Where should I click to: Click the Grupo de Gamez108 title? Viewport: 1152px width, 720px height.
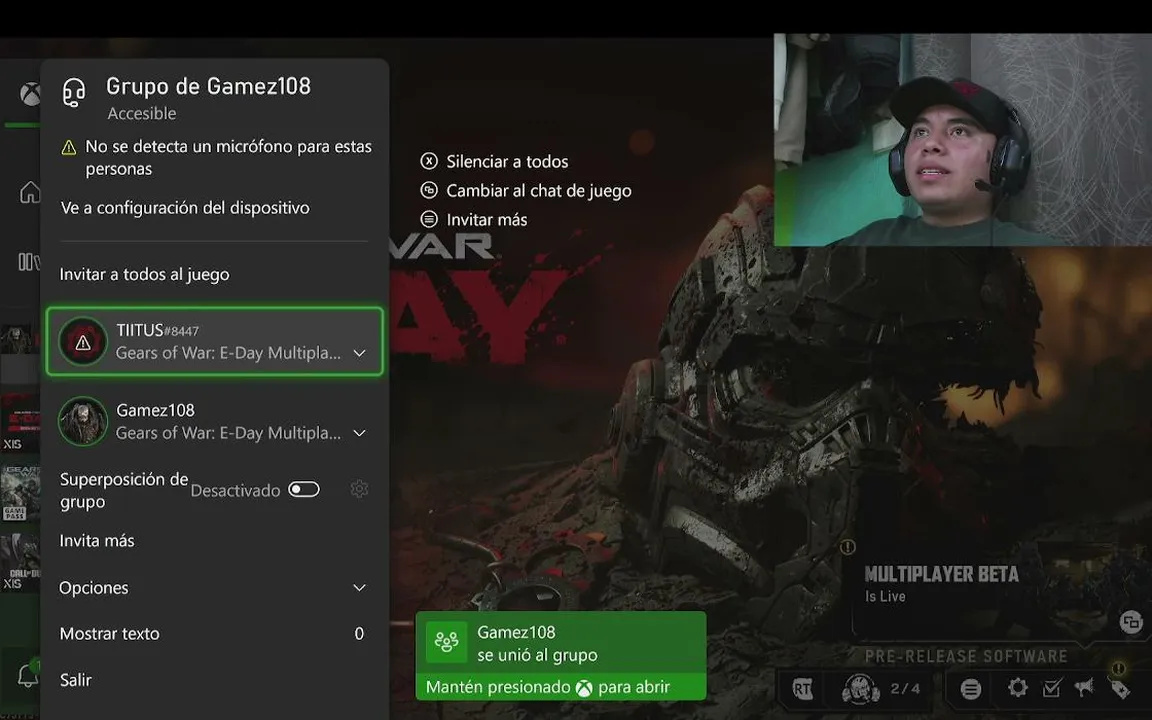point(208,87)
